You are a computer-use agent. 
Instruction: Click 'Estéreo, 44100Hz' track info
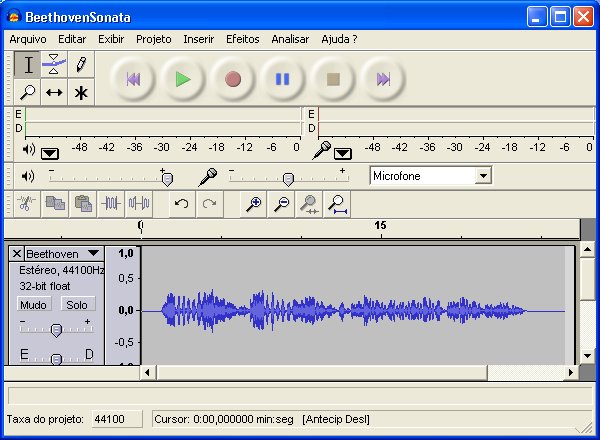click(62, 270)
